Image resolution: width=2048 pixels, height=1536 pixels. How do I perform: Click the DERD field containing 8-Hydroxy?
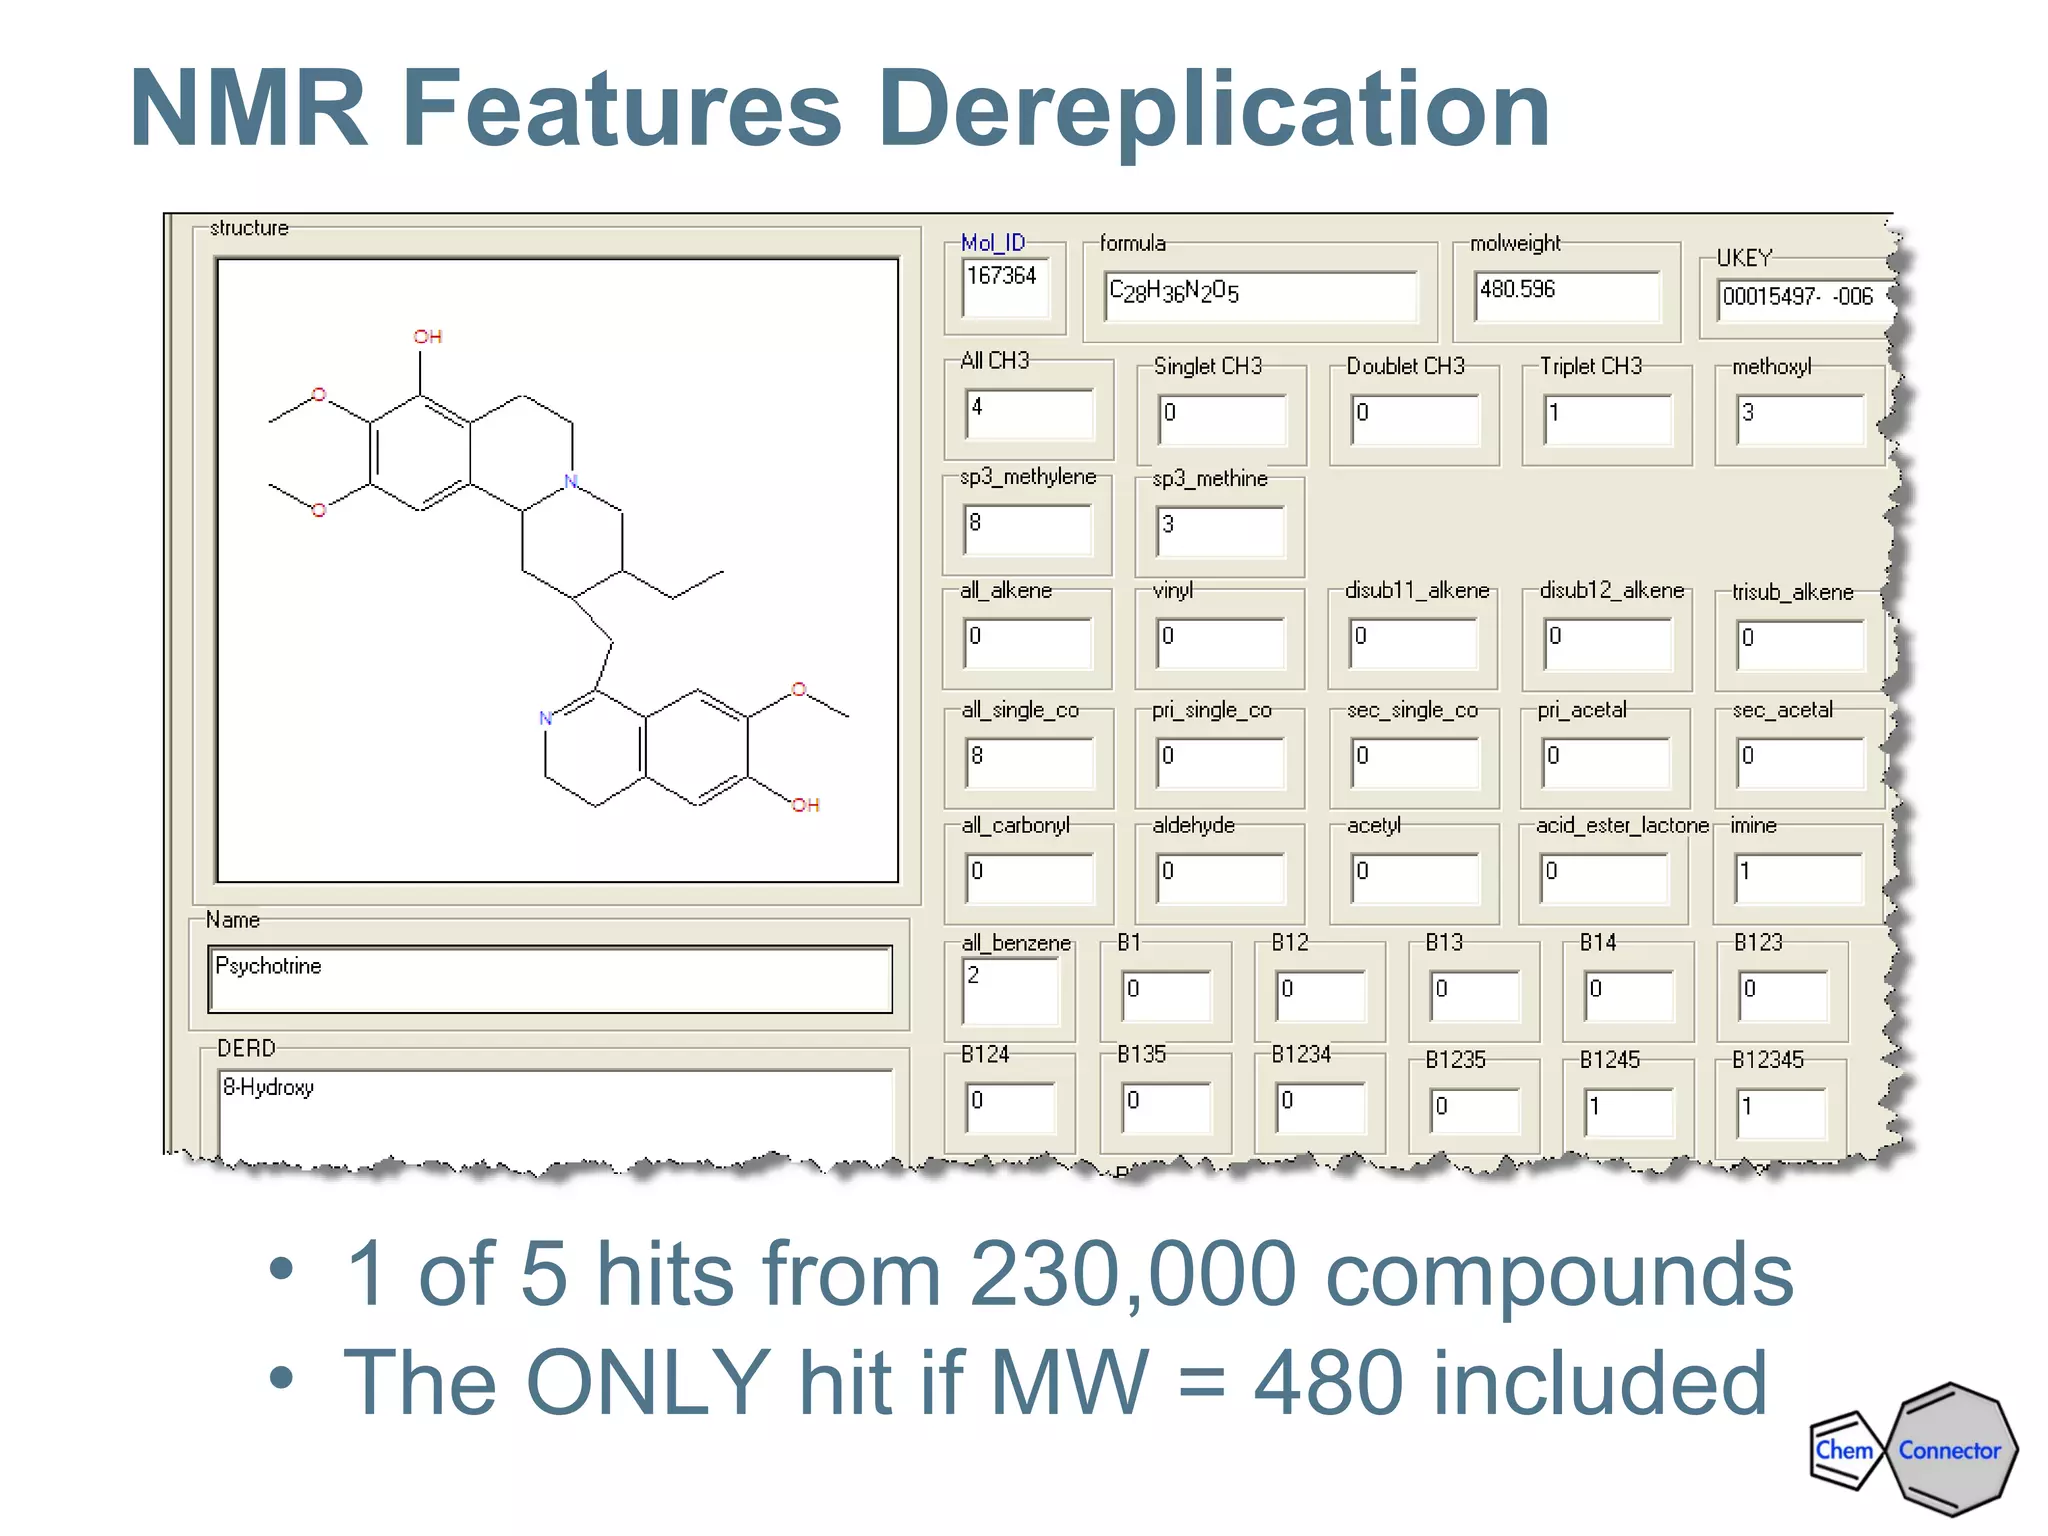click(x=555, y=1113)
